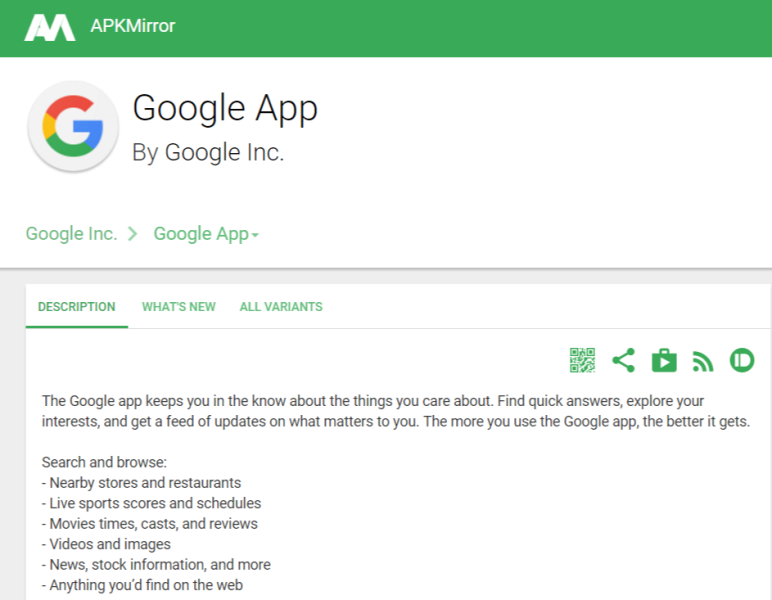Click the RSS feed icon

(x=703, y=361)
